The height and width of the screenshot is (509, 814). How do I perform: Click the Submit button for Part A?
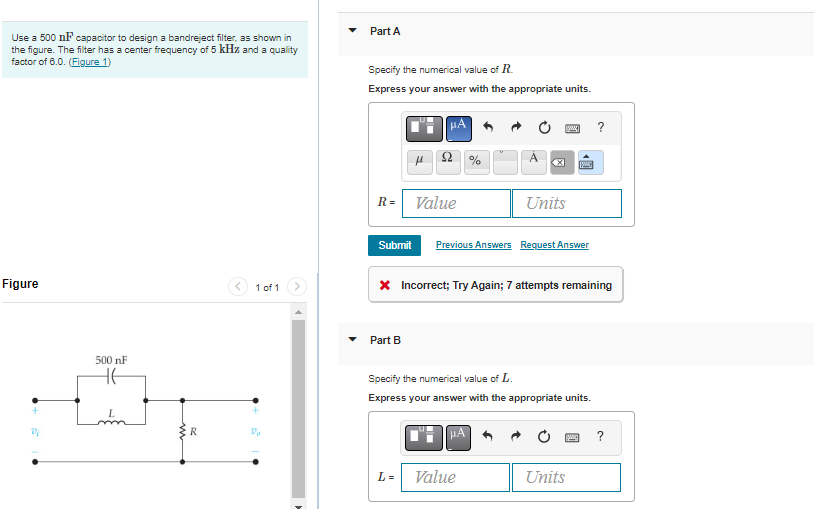click(x=395, y=245)
